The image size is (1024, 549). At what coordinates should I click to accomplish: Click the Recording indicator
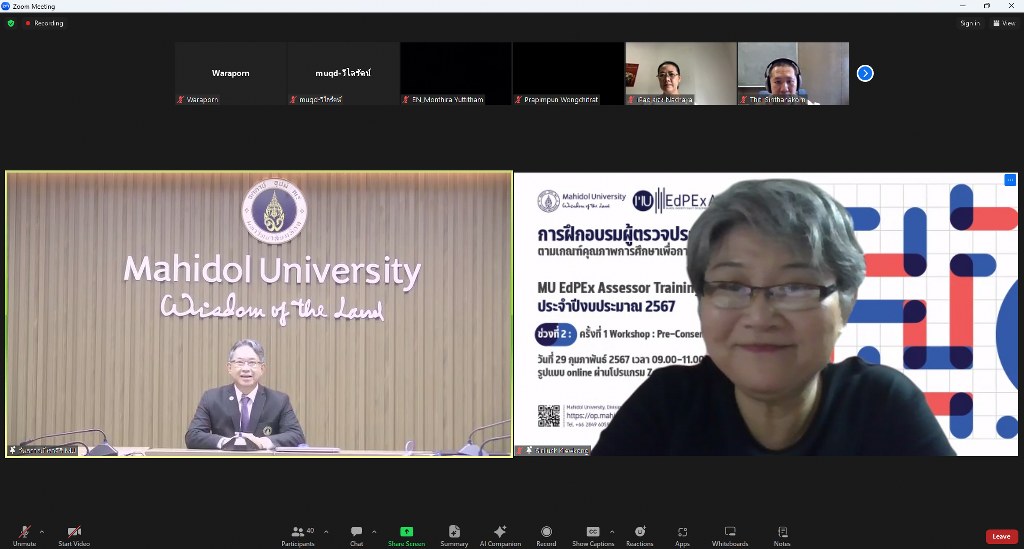(44, 23)
